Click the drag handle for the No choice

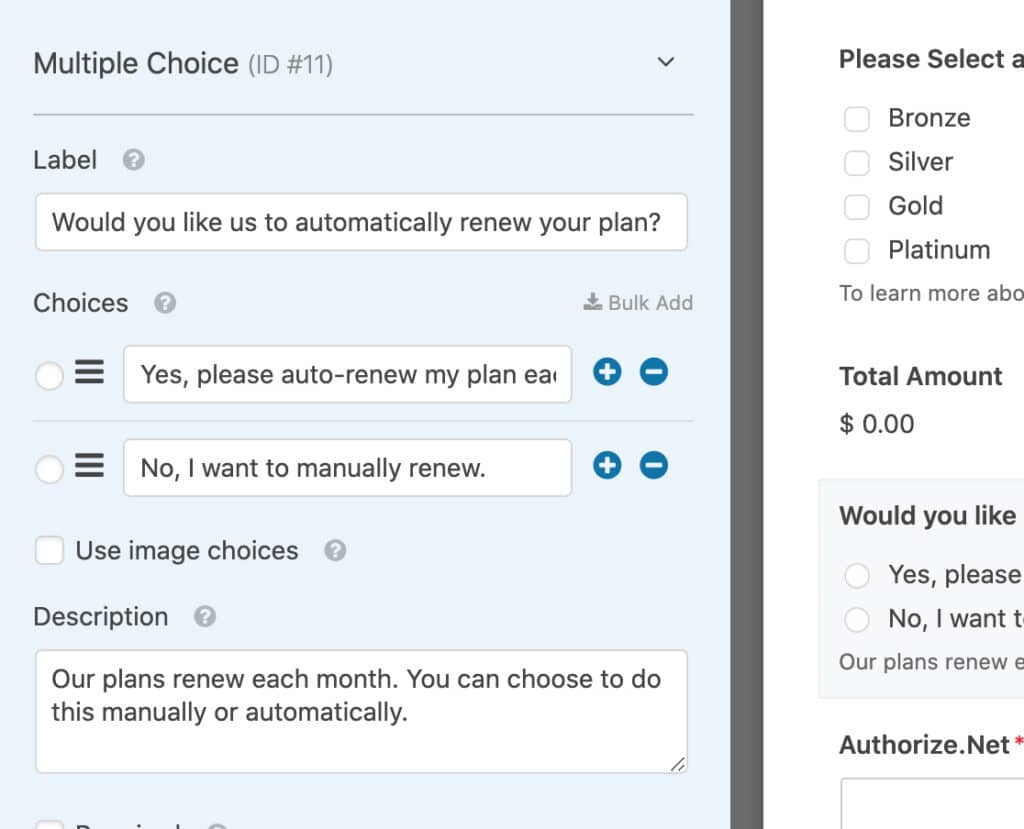click(90, 467)
